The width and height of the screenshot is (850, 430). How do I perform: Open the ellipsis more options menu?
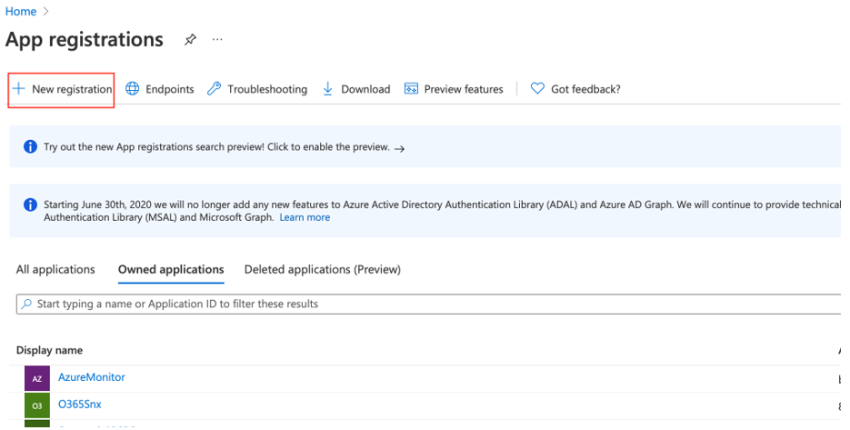pyautogui.click(x=217, y=41)
